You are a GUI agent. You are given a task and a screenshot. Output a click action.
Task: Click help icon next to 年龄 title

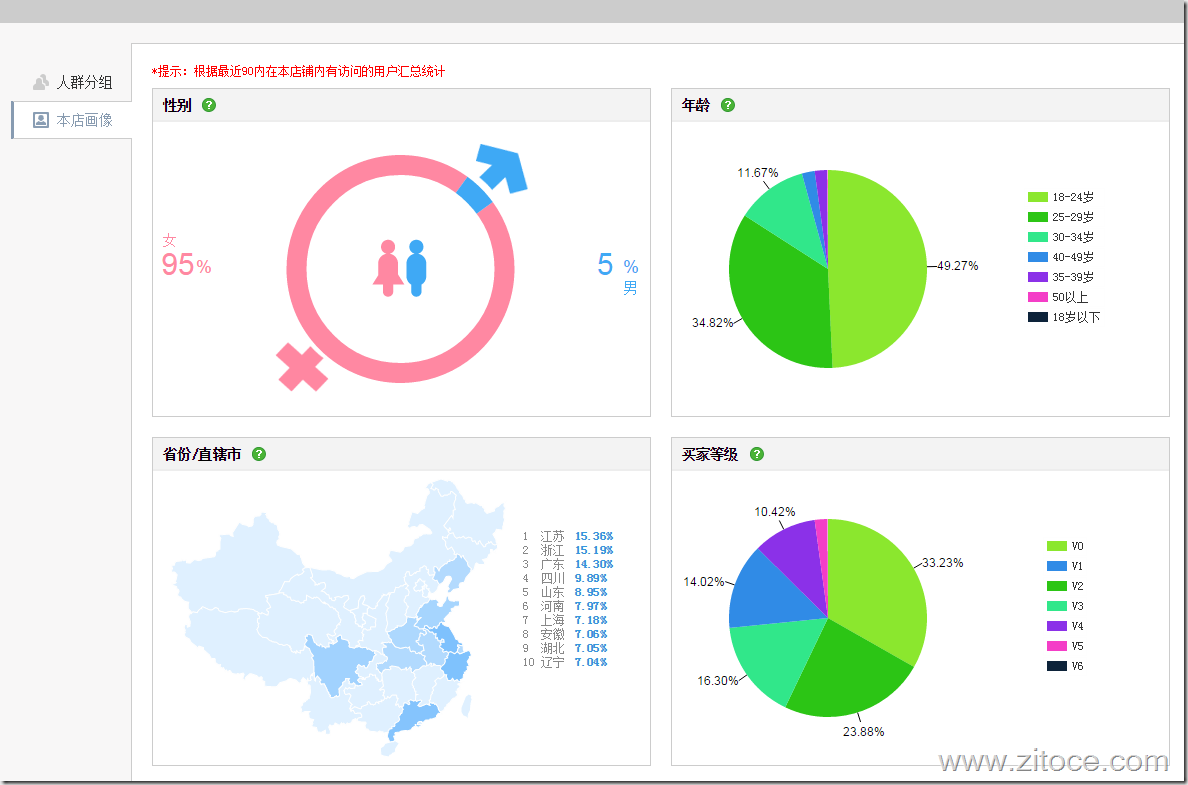pos(728,105)
